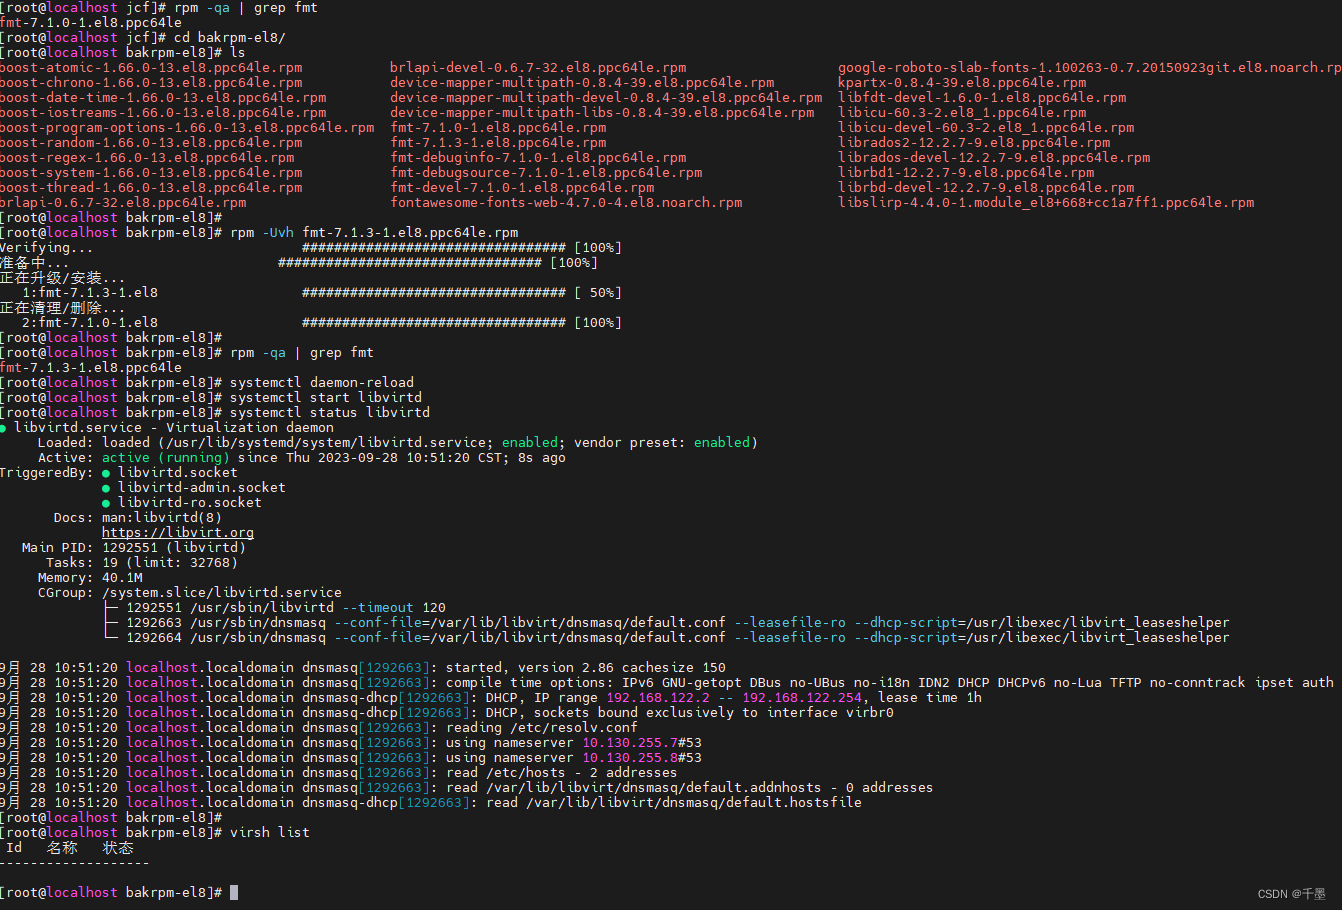Select the nameserver address 10.130.255.8#53

click(x=642, y=758)
